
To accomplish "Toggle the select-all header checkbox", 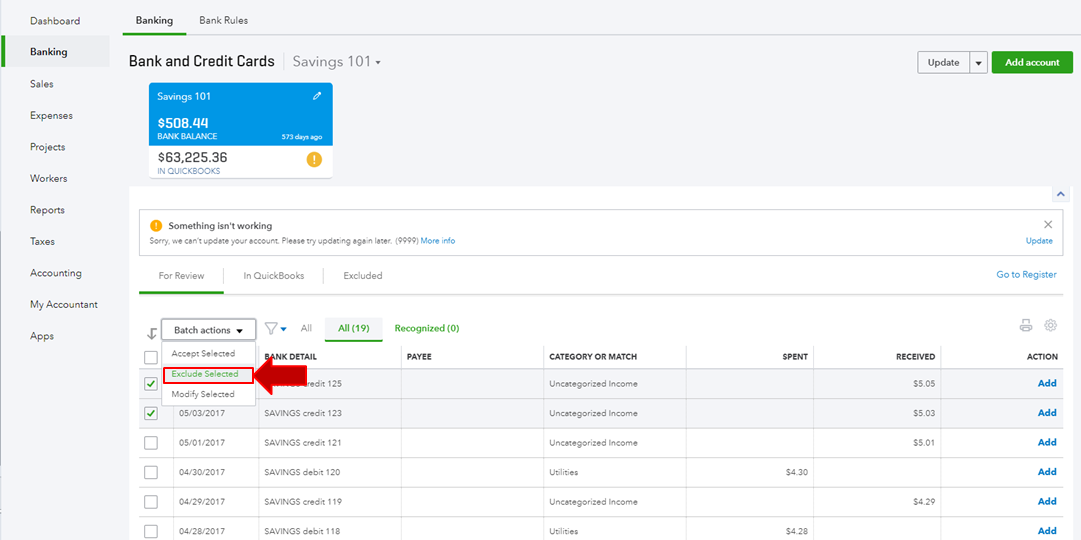I will pyautogui.click(x=150, y=357).
